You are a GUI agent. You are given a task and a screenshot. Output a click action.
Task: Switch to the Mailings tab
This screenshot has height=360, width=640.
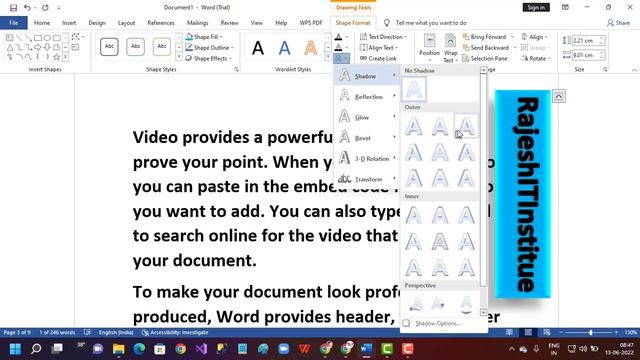coord(198,23)
